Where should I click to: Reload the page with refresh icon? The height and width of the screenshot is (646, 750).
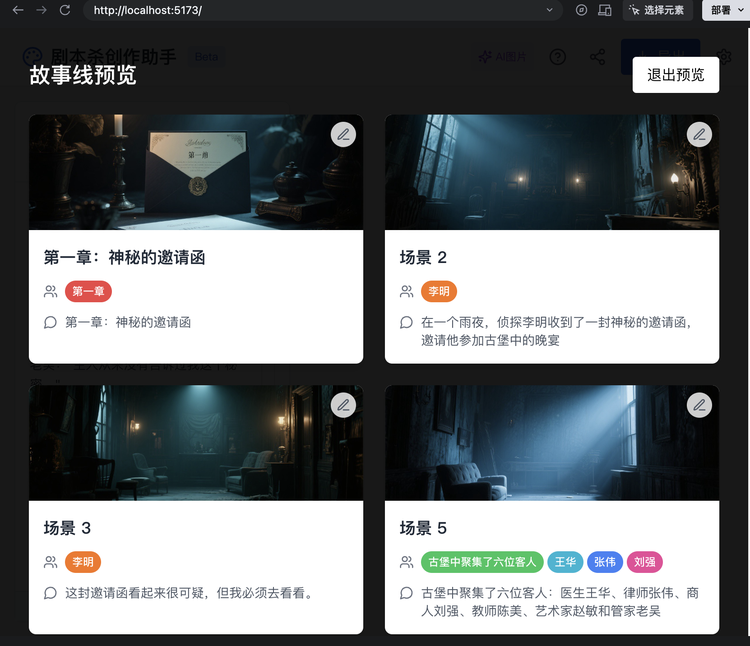click(x=65, y=10)
